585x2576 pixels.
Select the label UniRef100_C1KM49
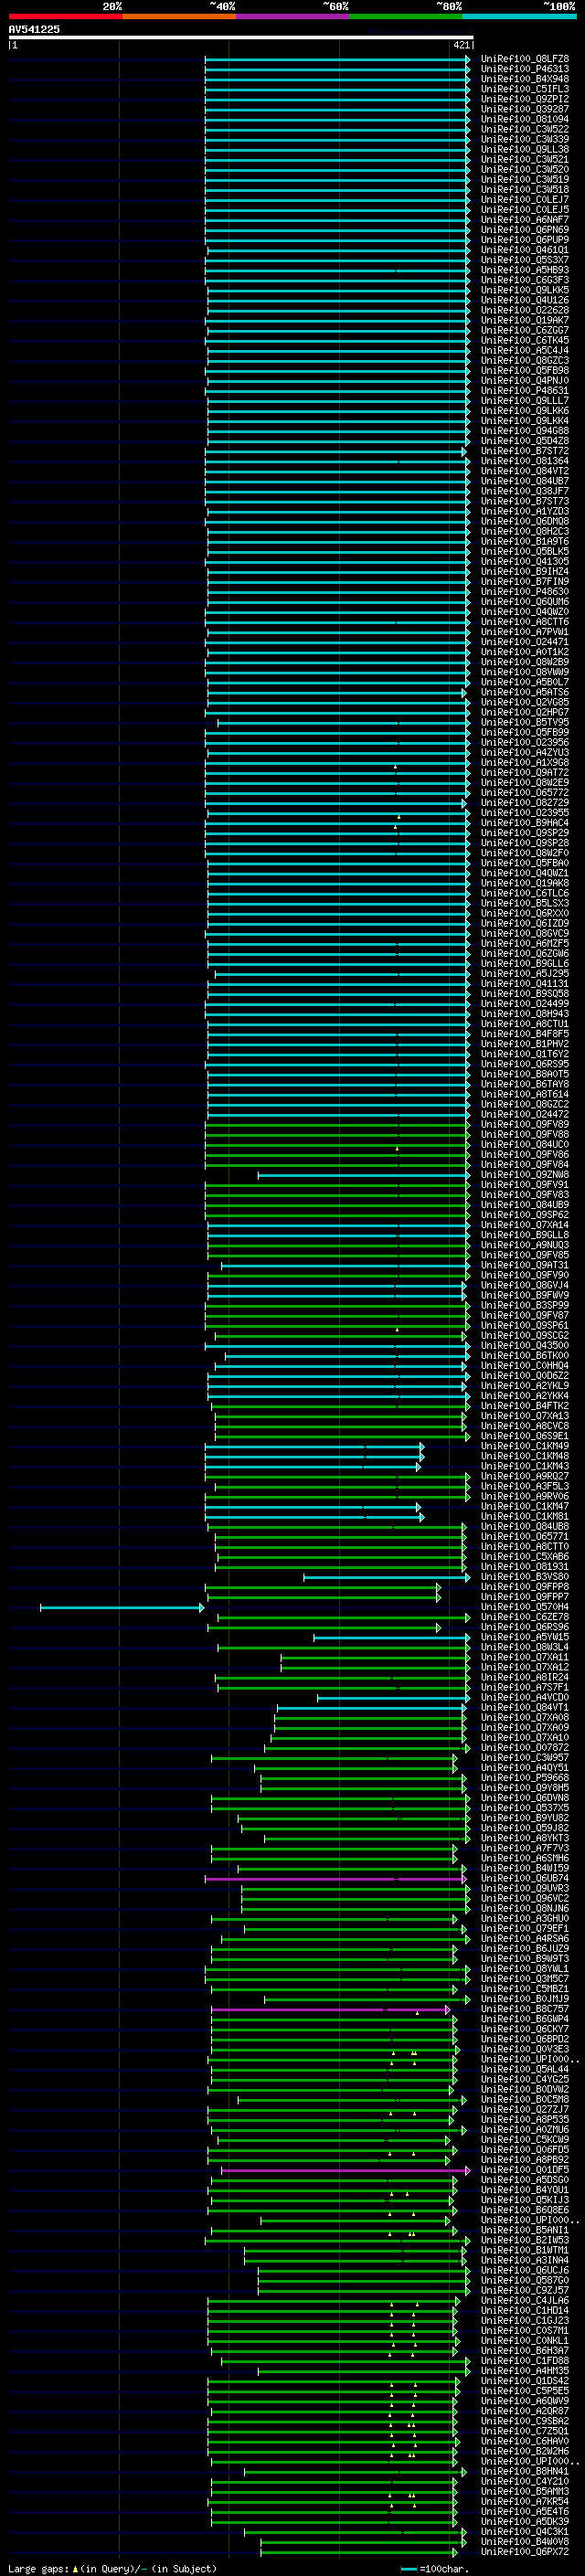click(x=525, y=1446)
